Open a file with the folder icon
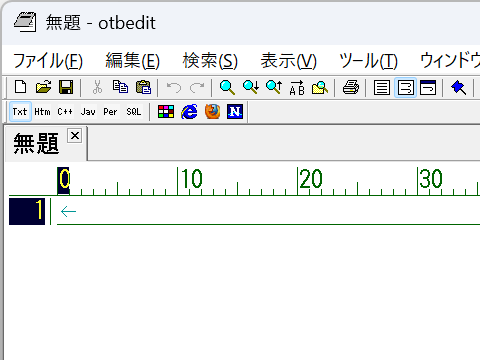The image size is (480, 360). point(43,87)
